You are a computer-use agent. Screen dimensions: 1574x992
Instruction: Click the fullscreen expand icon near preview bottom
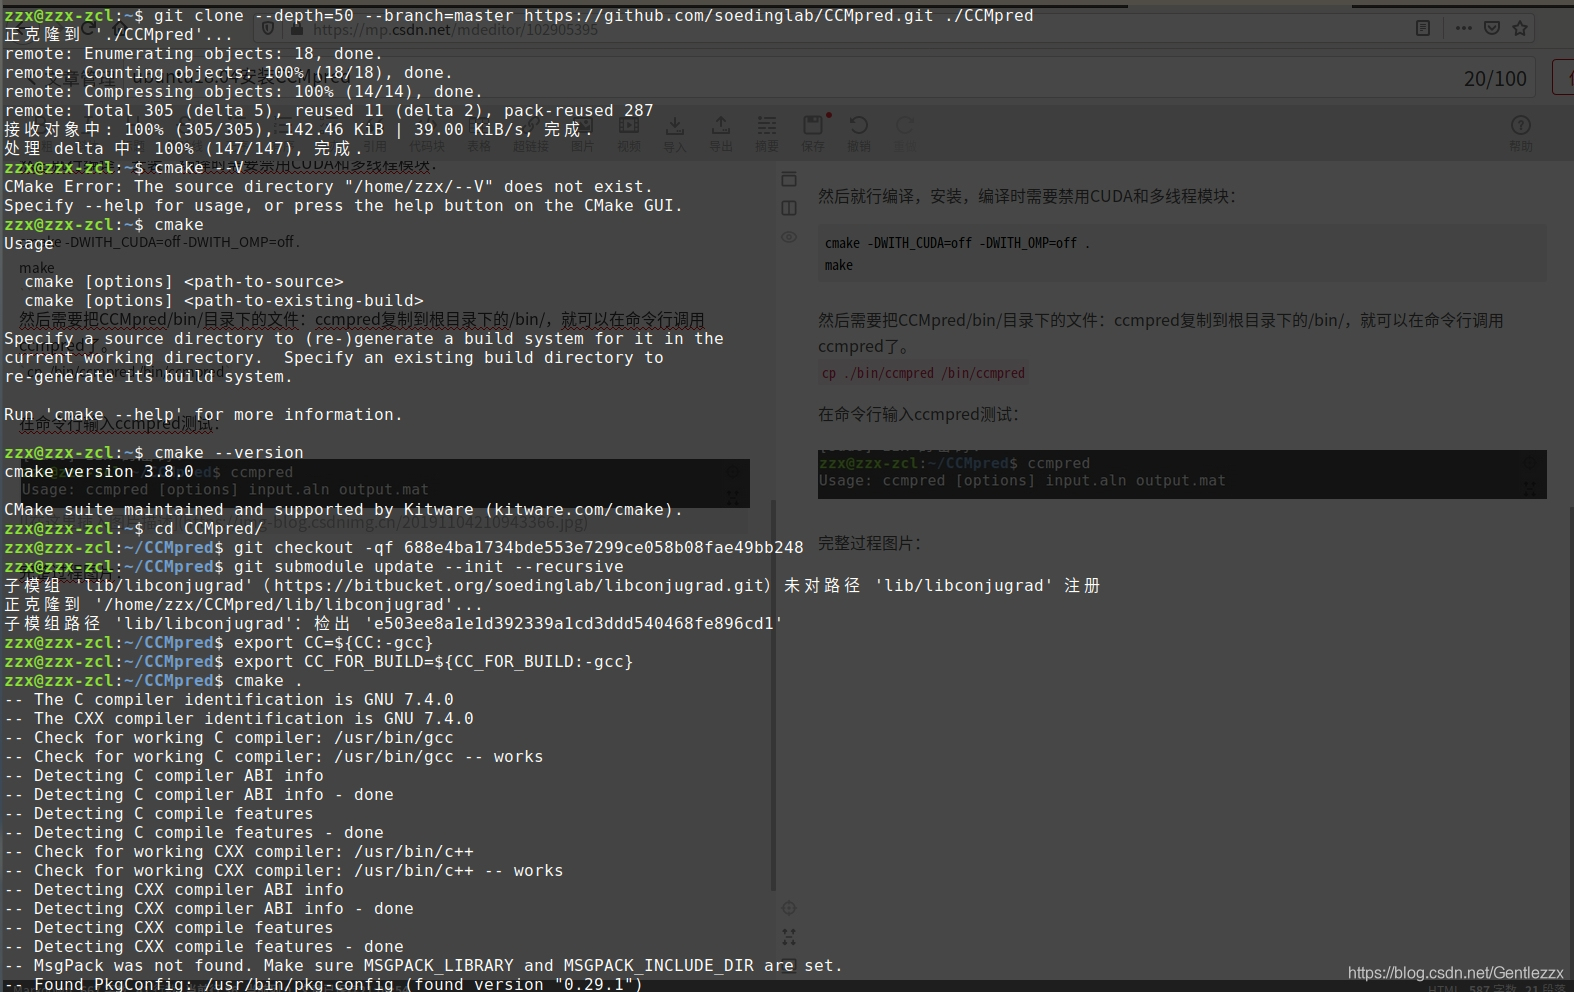789,937
